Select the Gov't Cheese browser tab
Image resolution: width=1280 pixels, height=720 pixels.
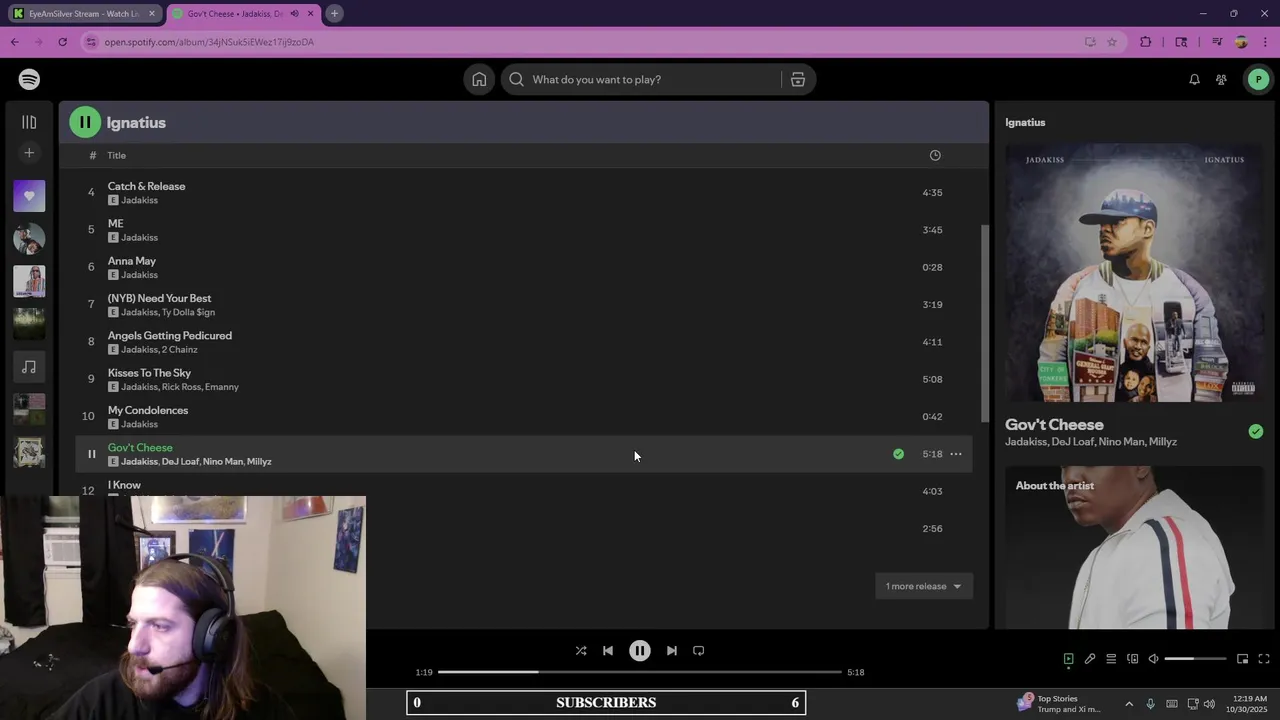(235, 14)
